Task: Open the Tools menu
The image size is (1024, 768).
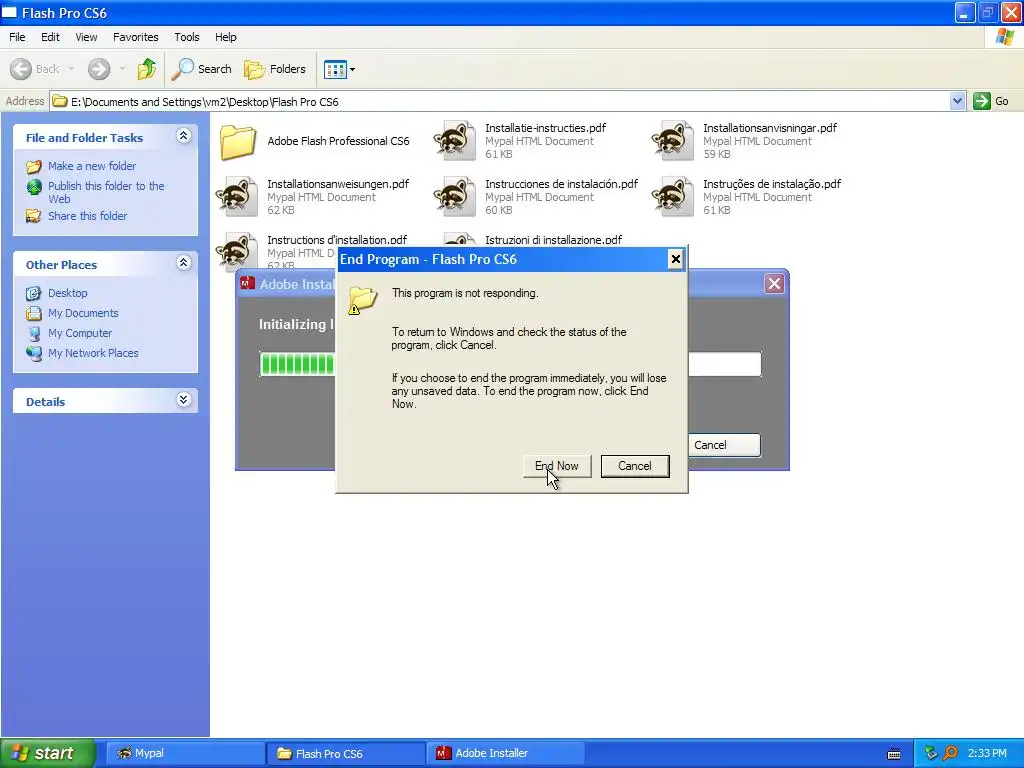Action: [x=187, y=37]
